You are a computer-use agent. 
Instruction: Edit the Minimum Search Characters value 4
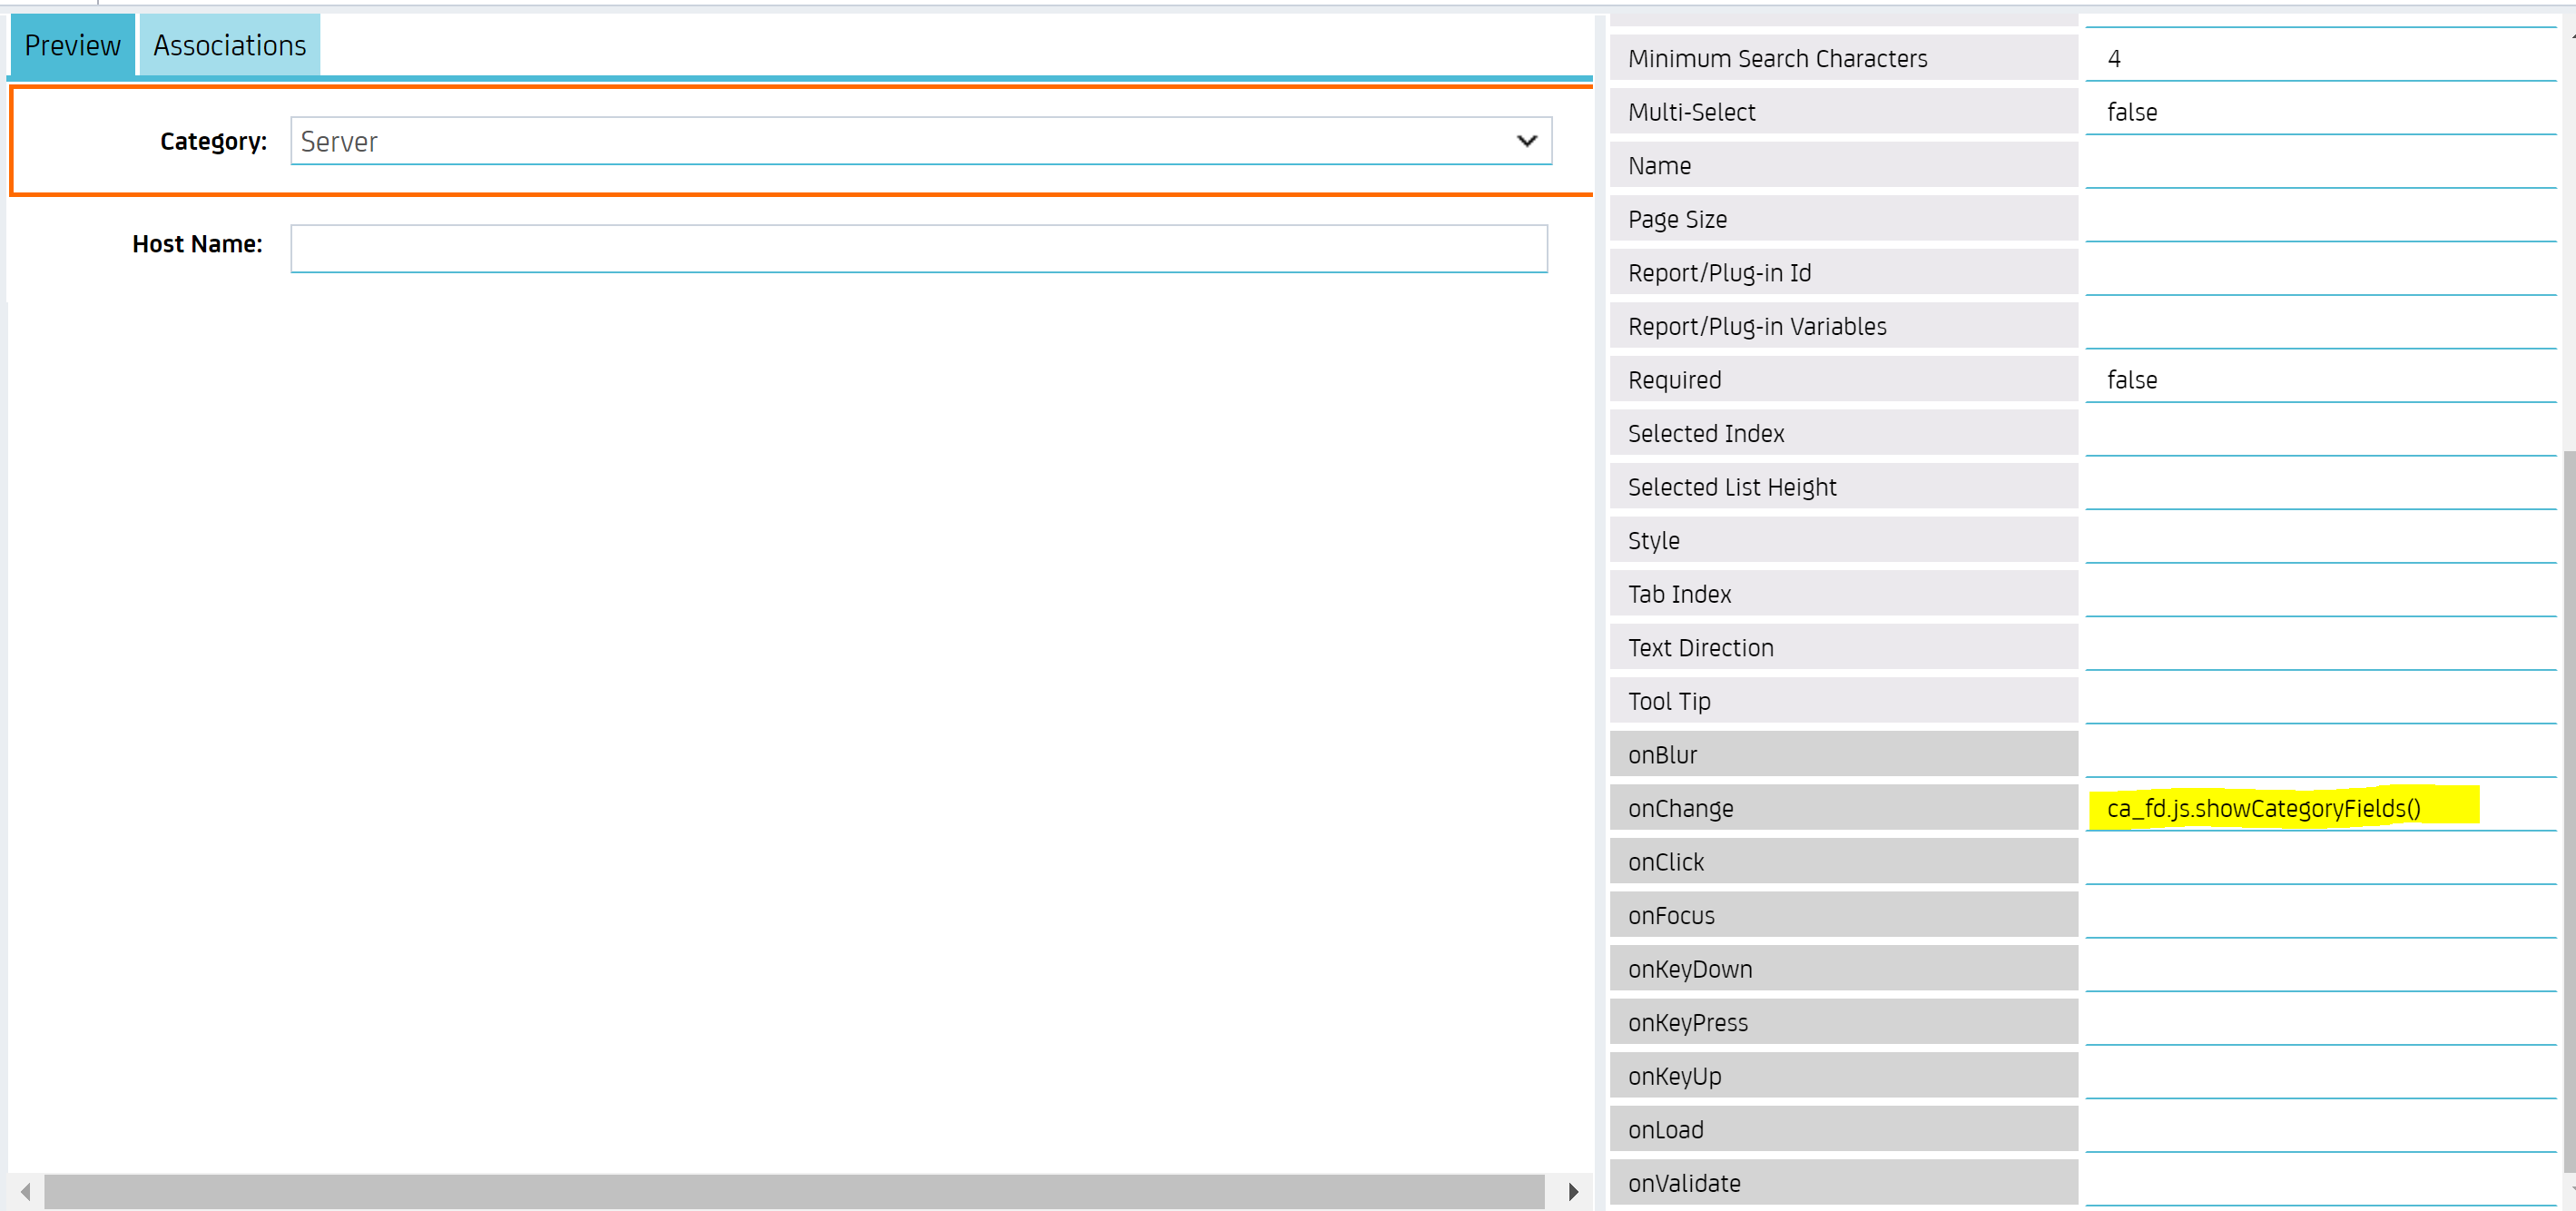(x=2320, y=58)
